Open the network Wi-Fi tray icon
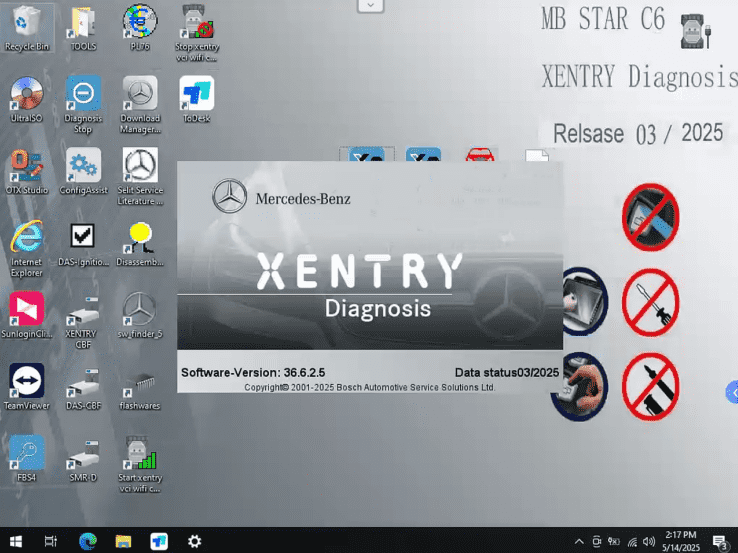The width and height of the screenshot is (738, 553). point(632,542)
